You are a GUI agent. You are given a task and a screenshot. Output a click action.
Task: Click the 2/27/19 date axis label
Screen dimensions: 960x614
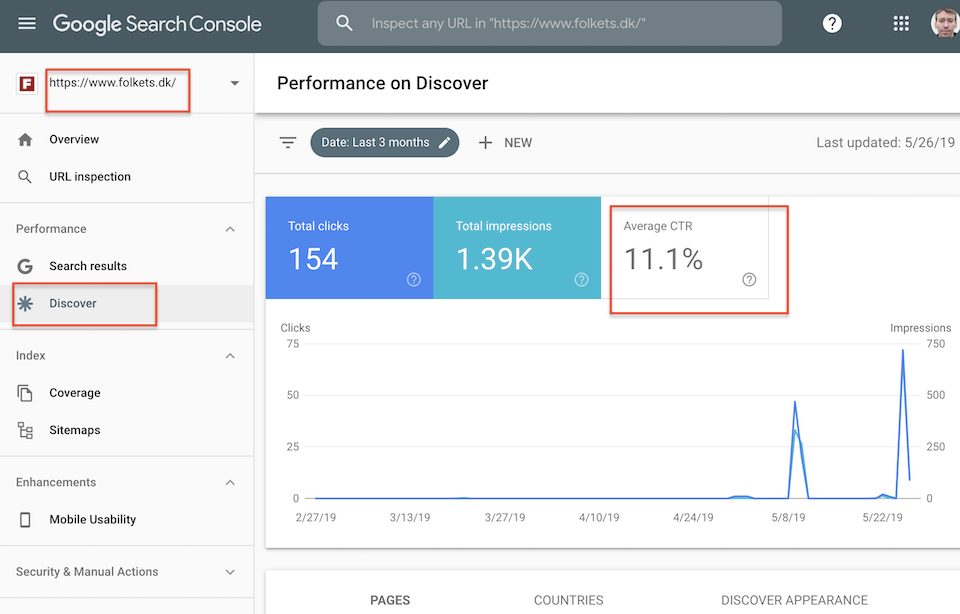[x=316, y=518]
